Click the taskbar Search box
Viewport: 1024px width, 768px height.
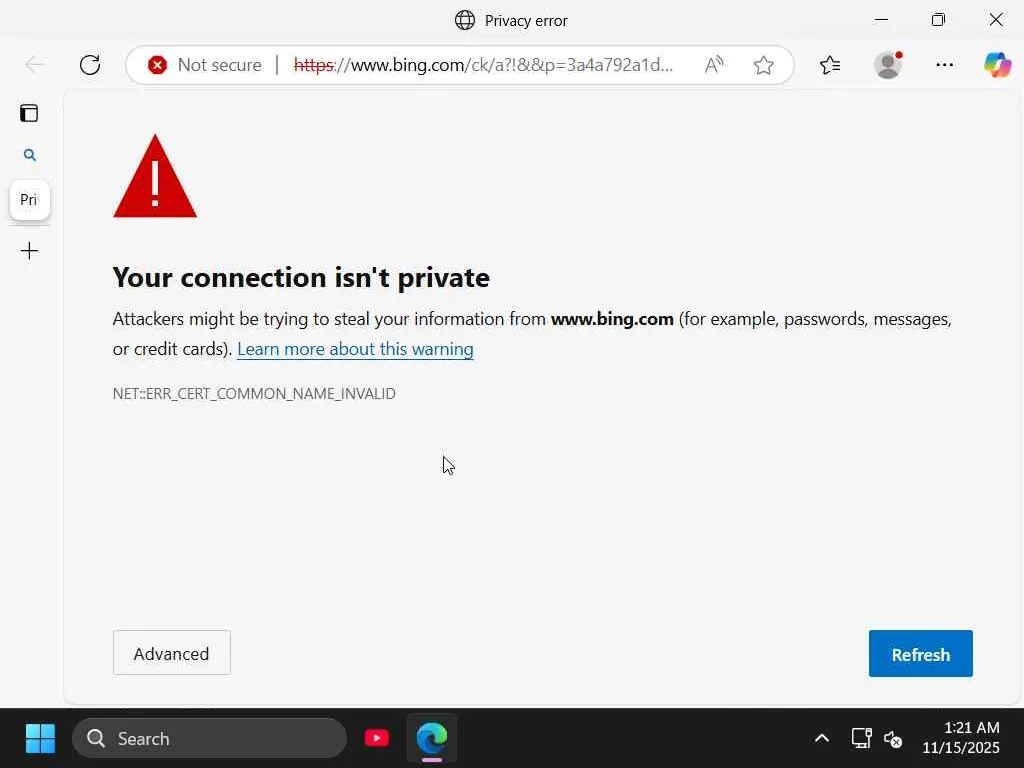(x=210, y=739)
